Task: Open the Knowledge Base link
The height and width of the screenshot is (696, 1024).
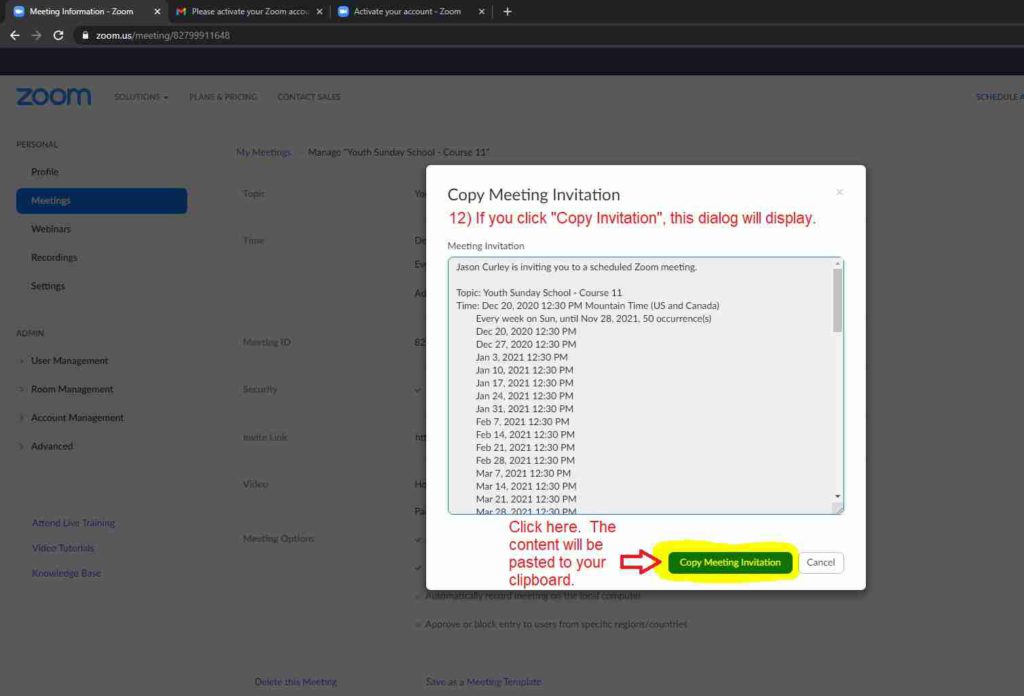Action: tap(66, 573)
